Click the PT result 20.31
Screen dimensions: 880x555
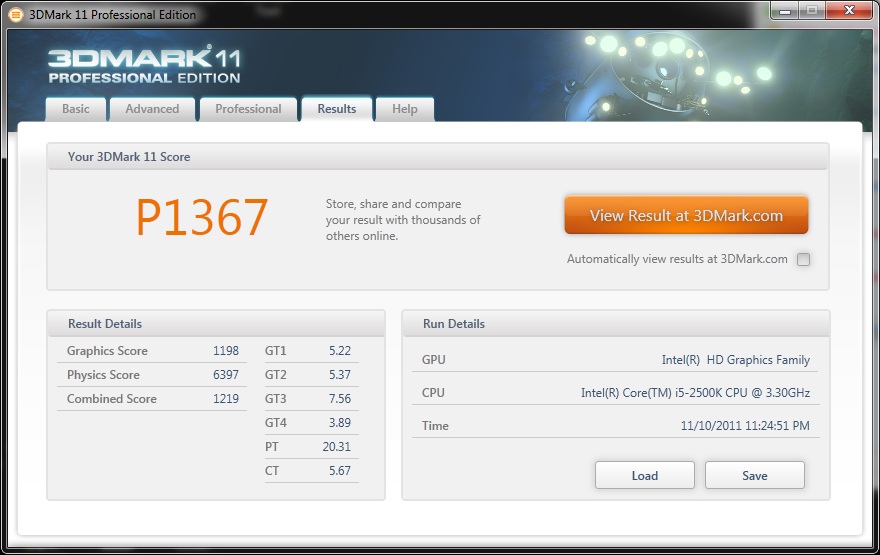337,447
